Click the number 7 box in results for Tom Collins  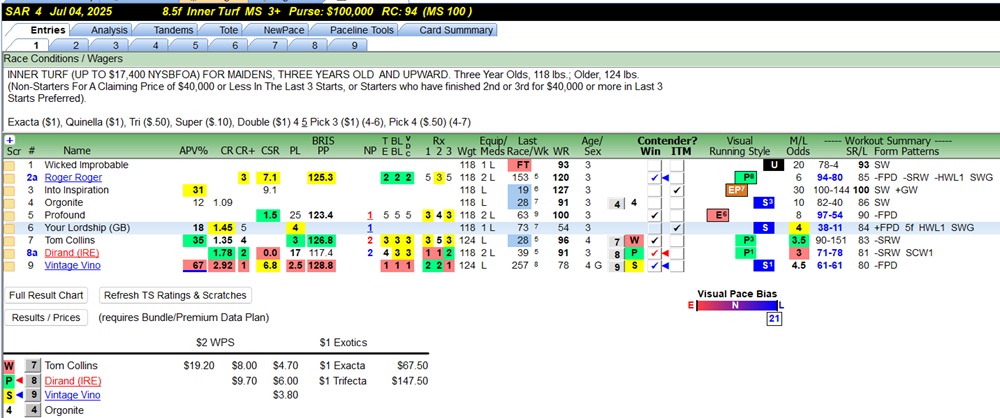point(33,366)
